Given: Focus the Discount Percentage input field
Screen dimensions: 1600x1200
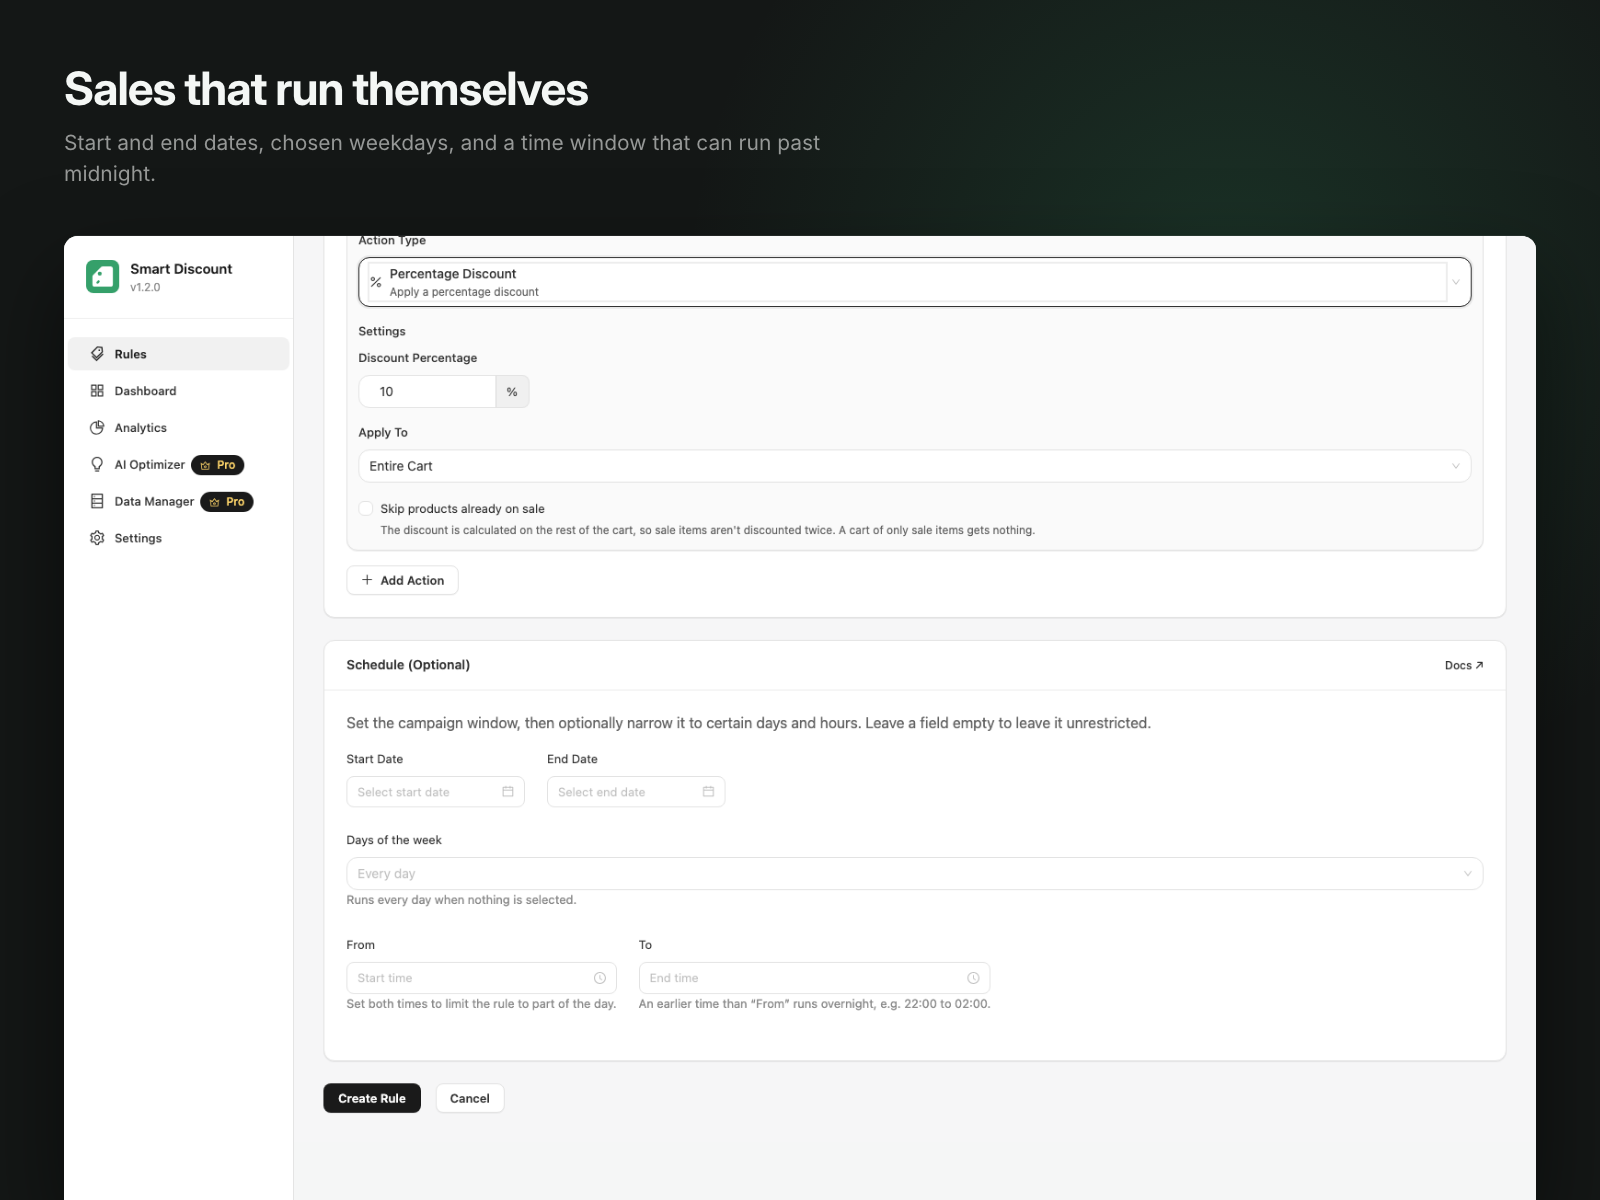Looking at the screenshot, I should click(x=427, y=392).
